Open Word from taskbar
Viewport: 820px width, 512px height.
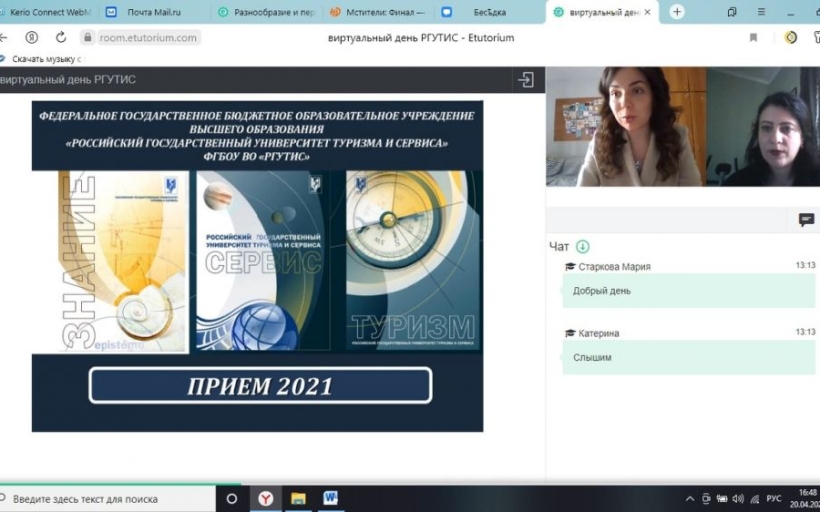[x=330, y=499]
